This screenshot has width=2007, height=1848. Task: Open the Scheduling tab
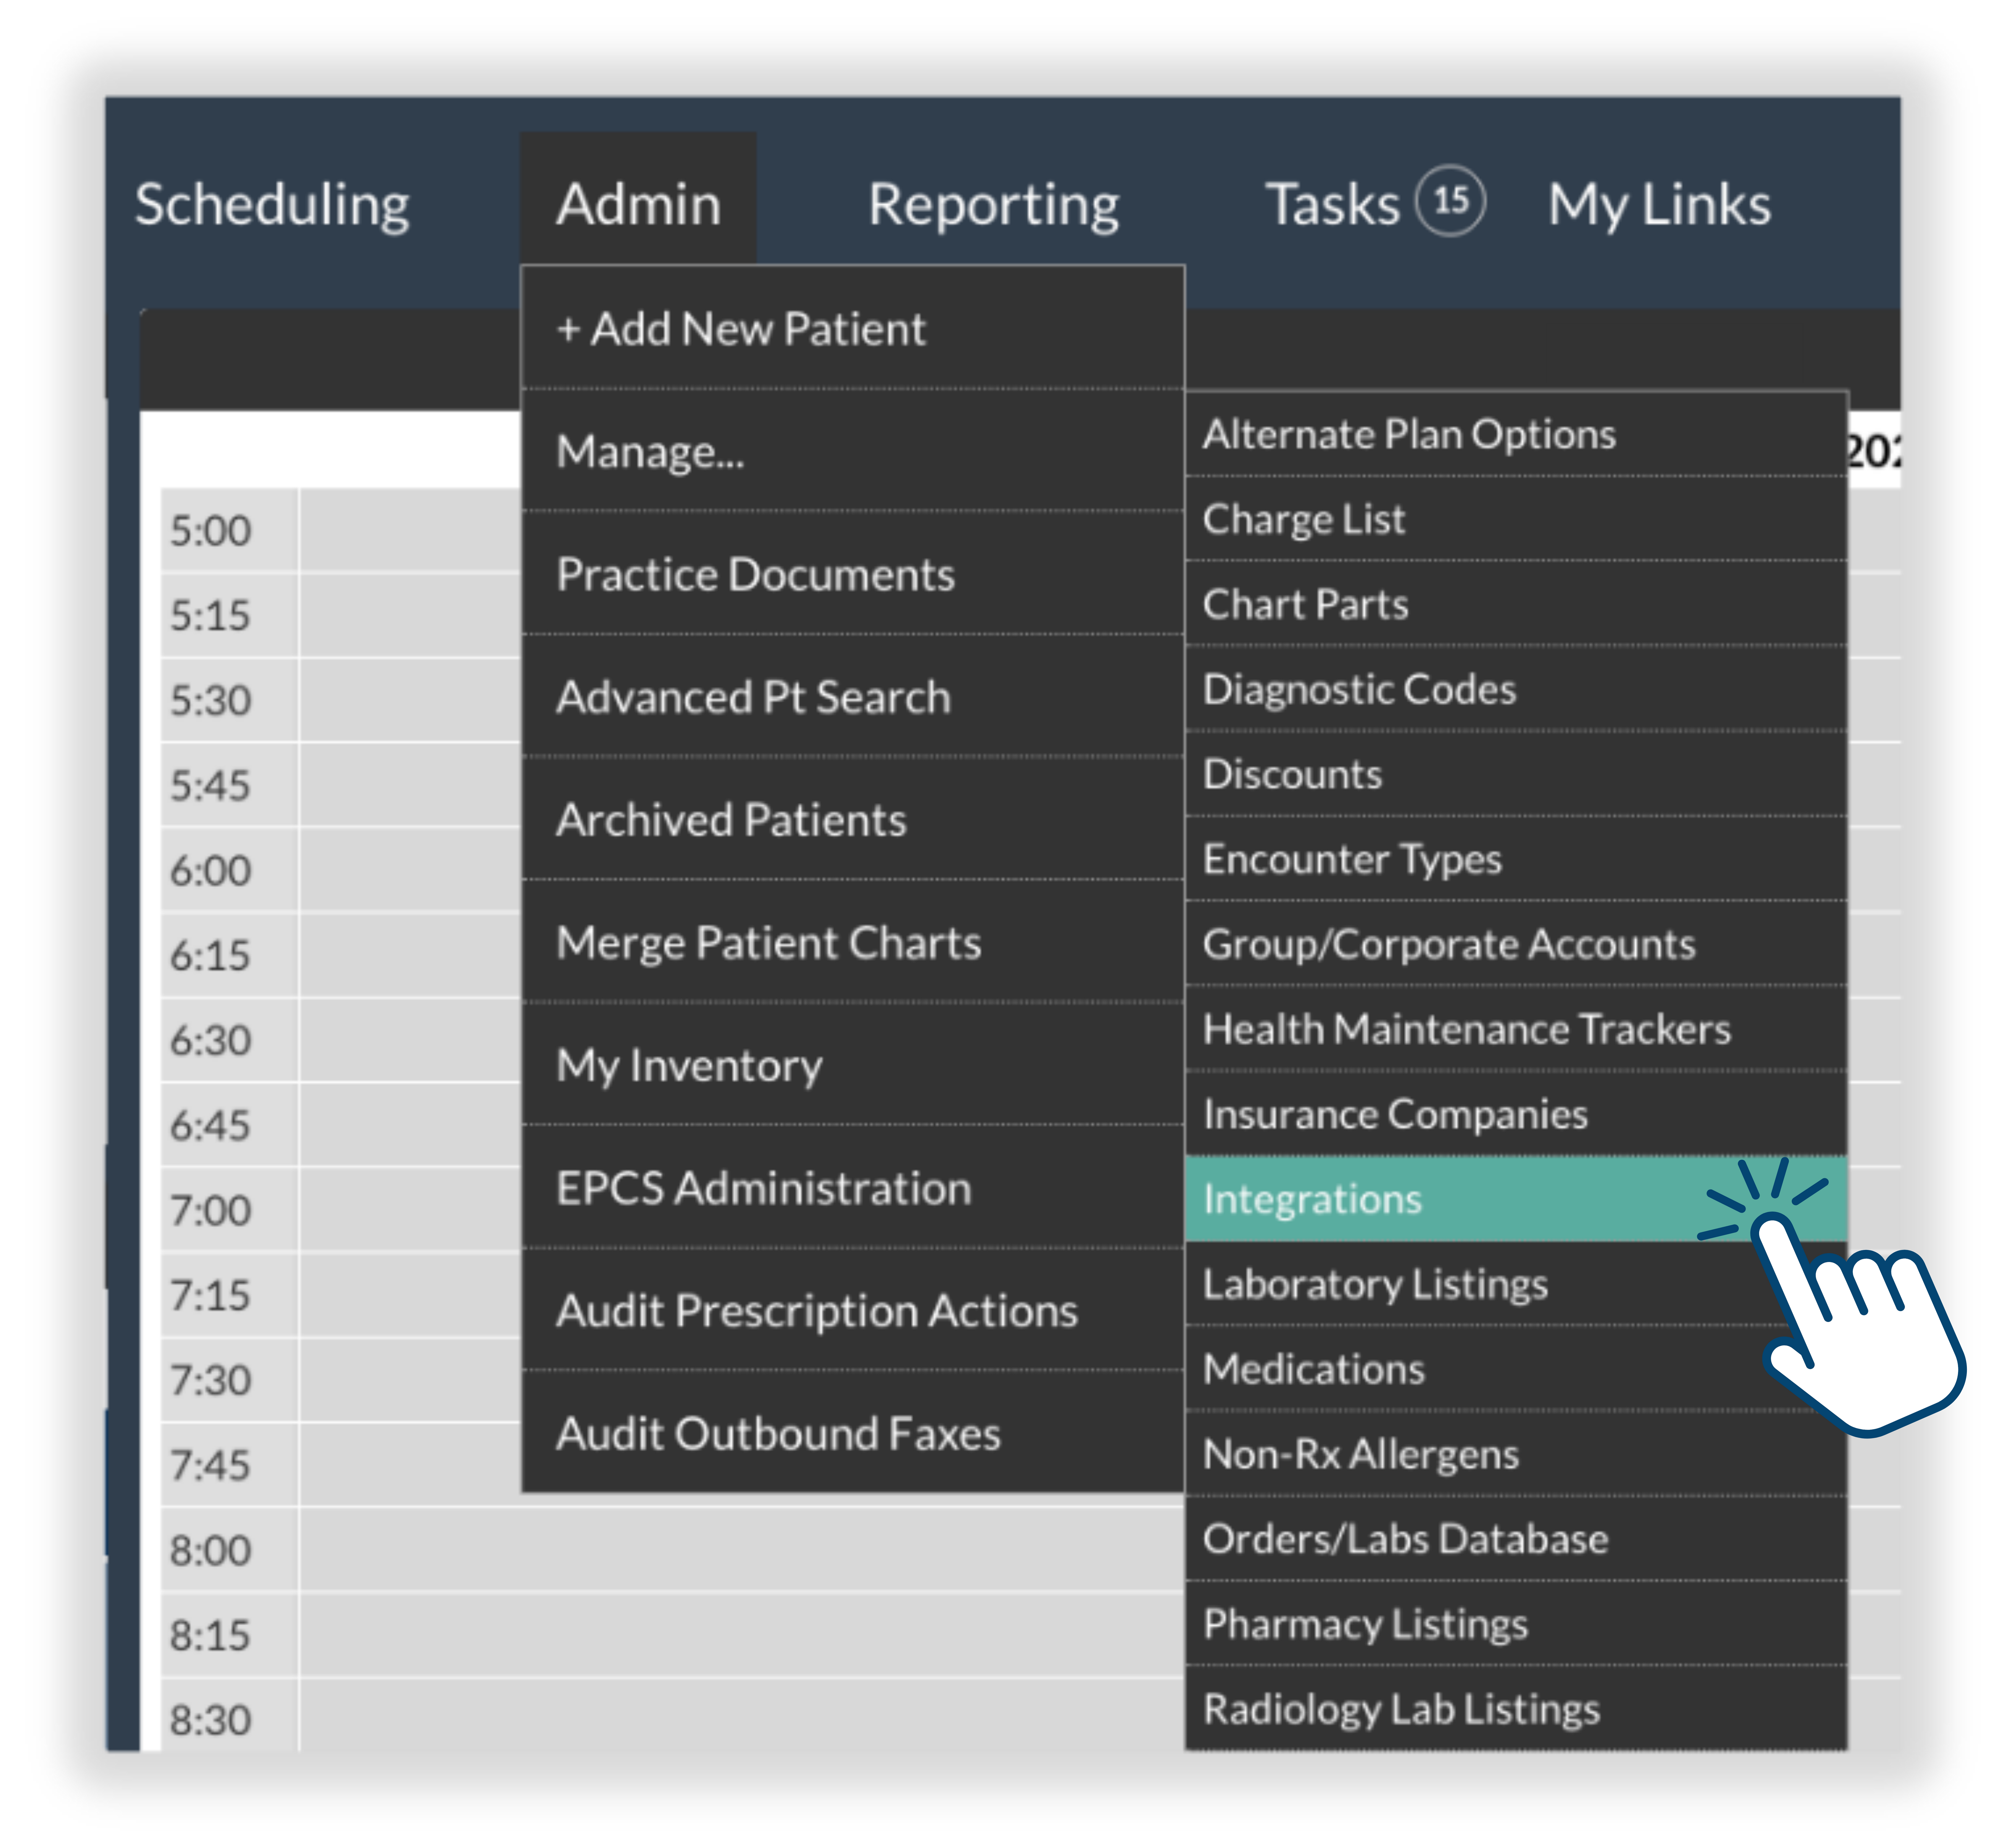tap(272, 205)
